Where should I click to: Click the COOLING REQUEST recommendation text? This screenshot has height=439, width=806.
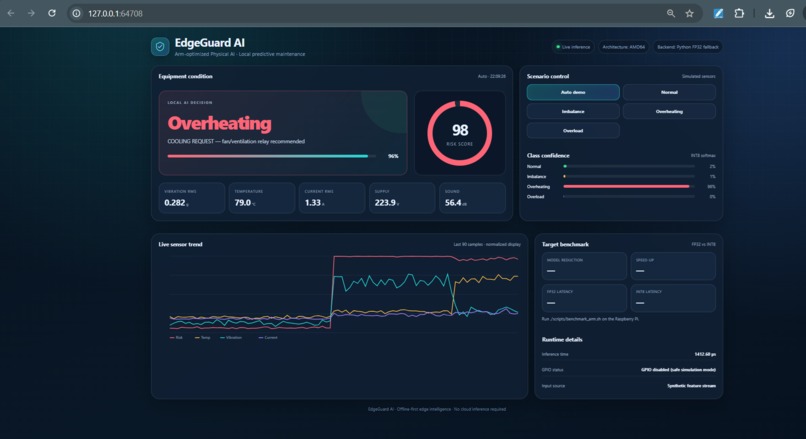[x=236, y=141]
